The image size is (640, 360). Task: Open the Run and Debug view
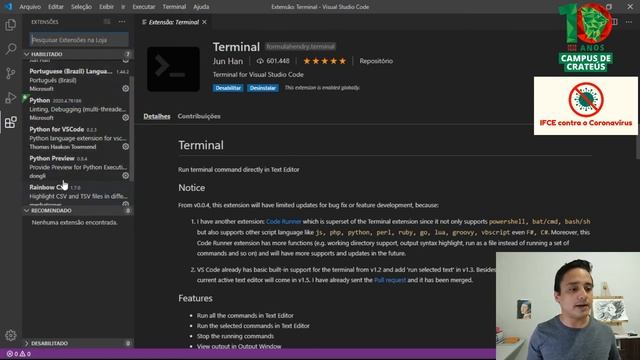(11, 98)
